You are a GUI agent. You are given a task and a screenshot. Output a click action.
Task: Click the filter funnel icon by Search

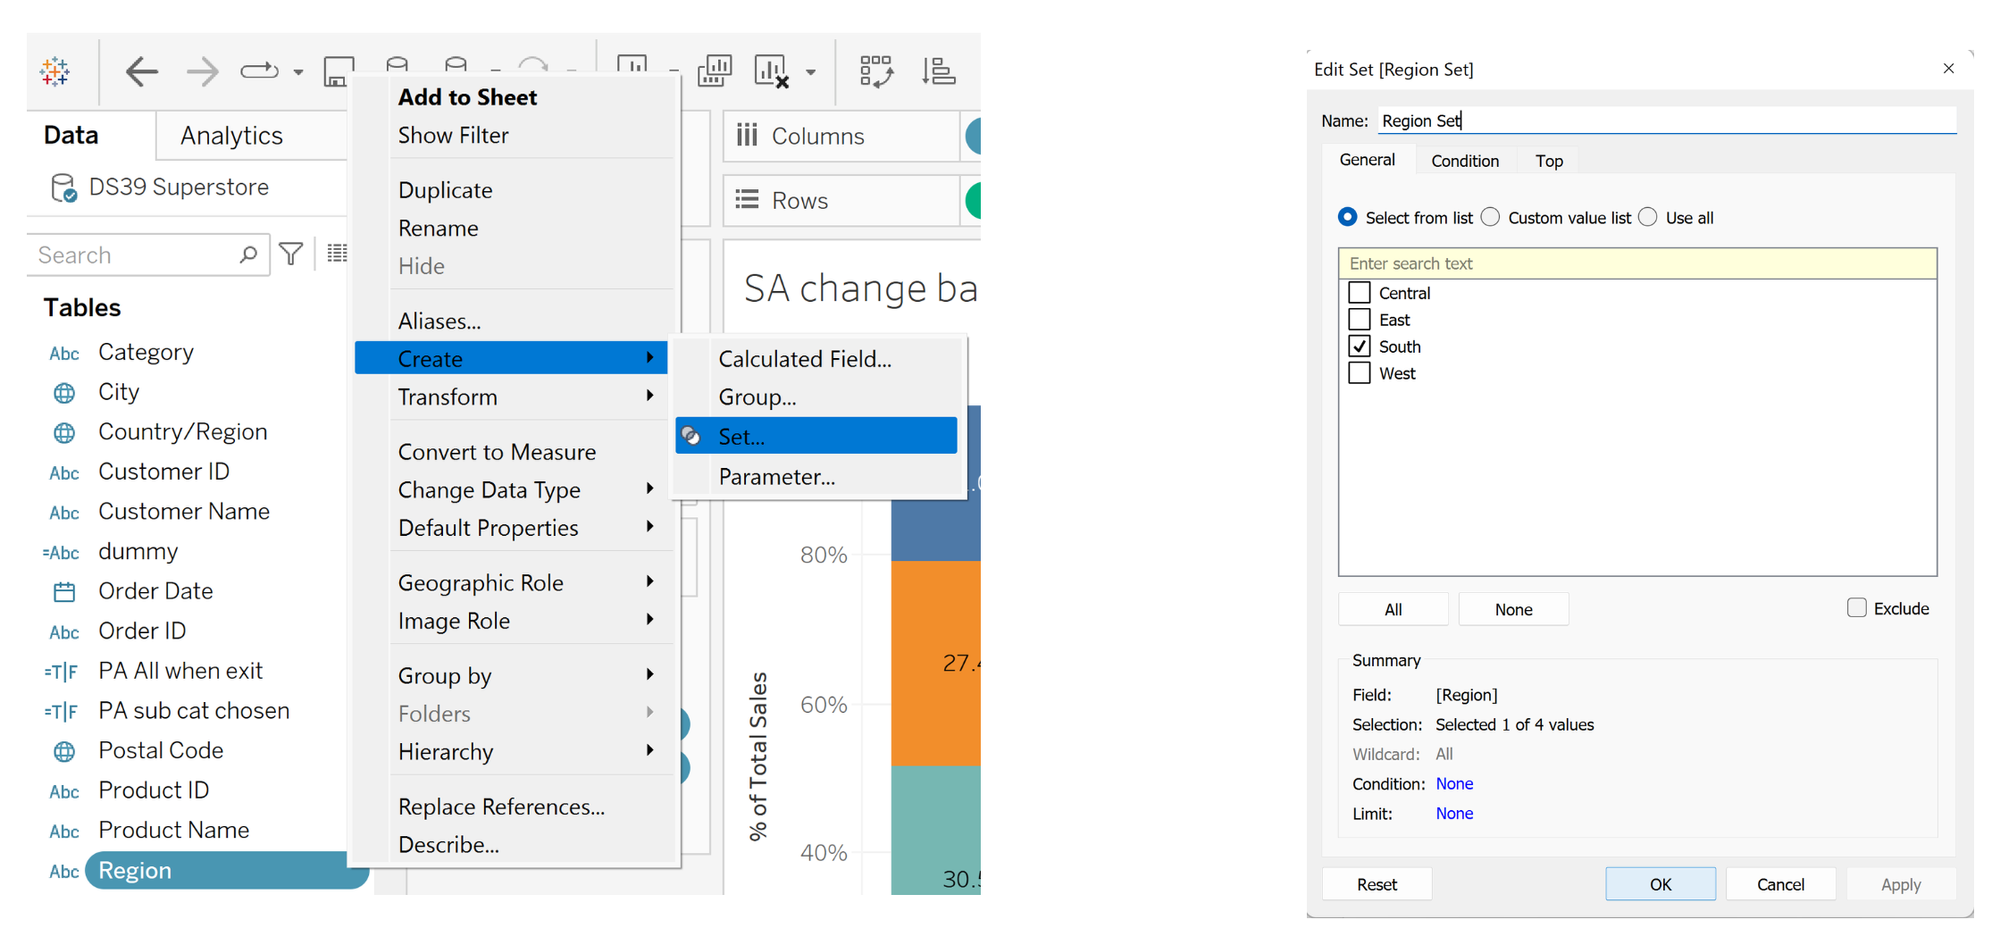point(291,255)
